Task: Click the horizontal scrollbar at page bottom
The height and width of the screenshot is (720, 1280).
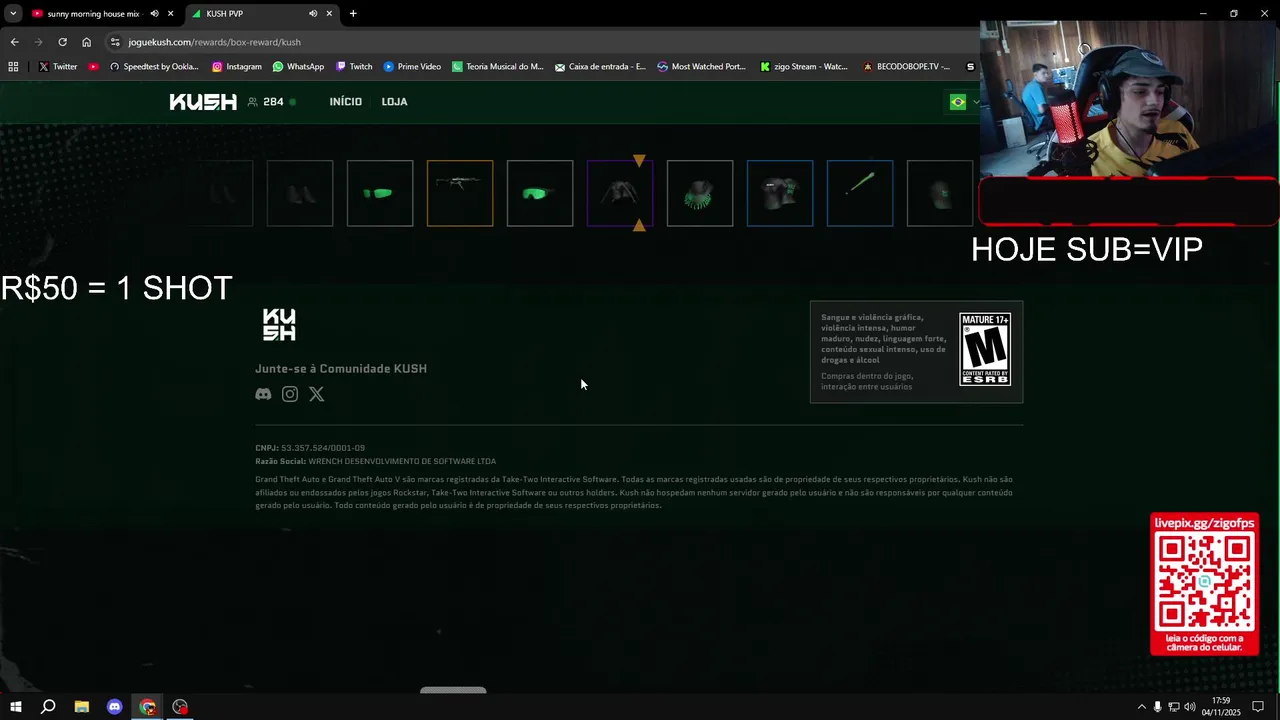Action: (453, 690)
